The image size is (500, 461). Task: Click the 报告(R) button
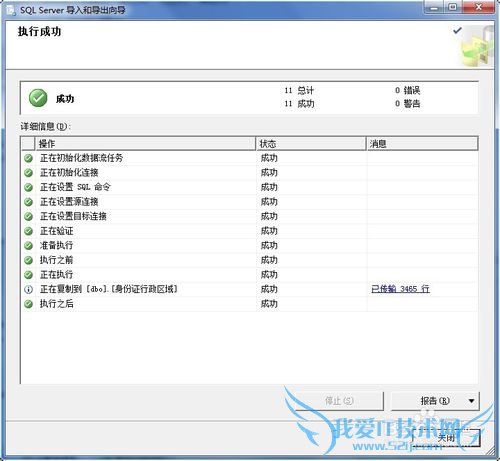point(435,401)
